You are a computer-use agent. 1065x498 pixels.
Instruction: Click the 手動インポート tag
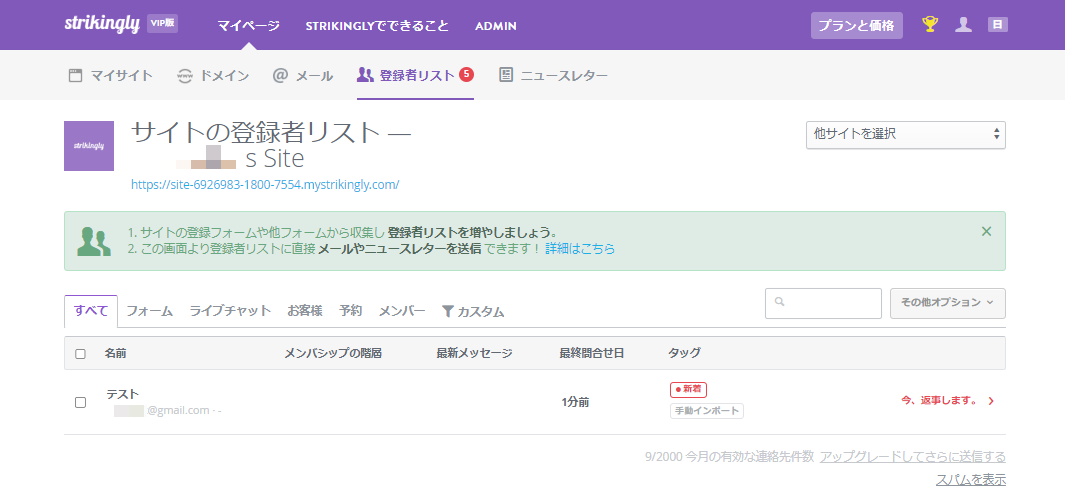tap(706, 411)
